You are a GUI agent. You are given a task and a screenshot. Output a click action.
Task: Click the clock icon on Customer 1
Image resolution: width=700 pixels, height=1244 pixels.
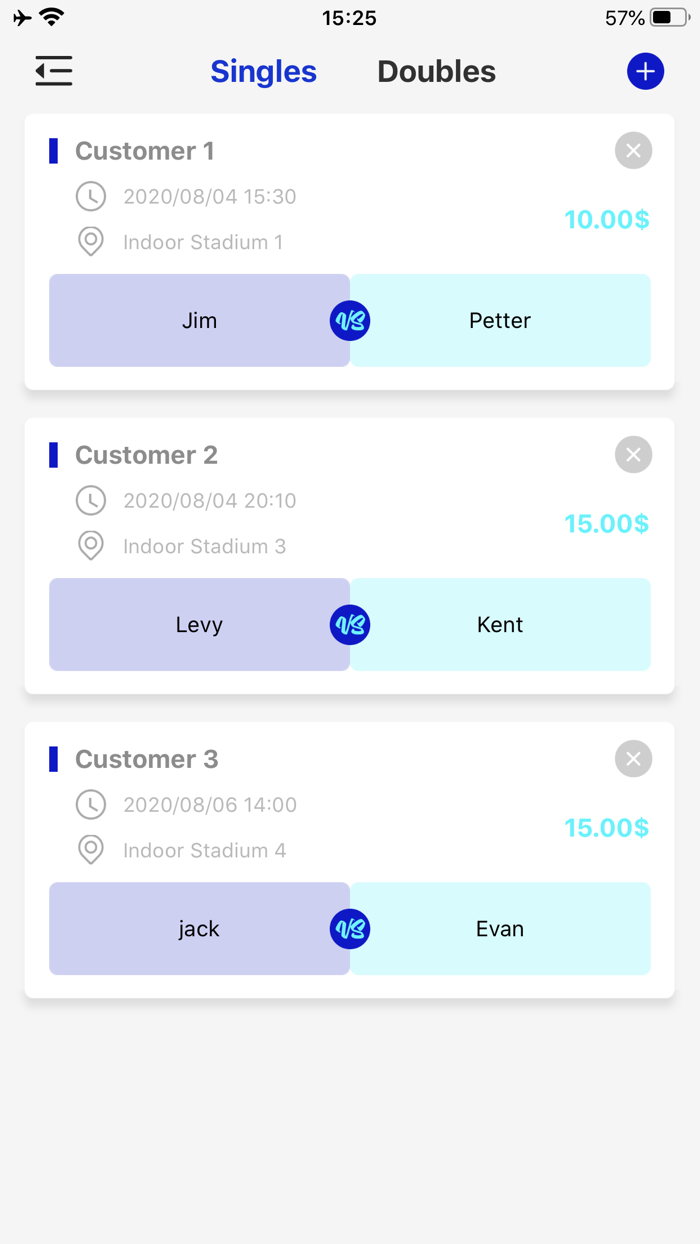click(91, 196)
